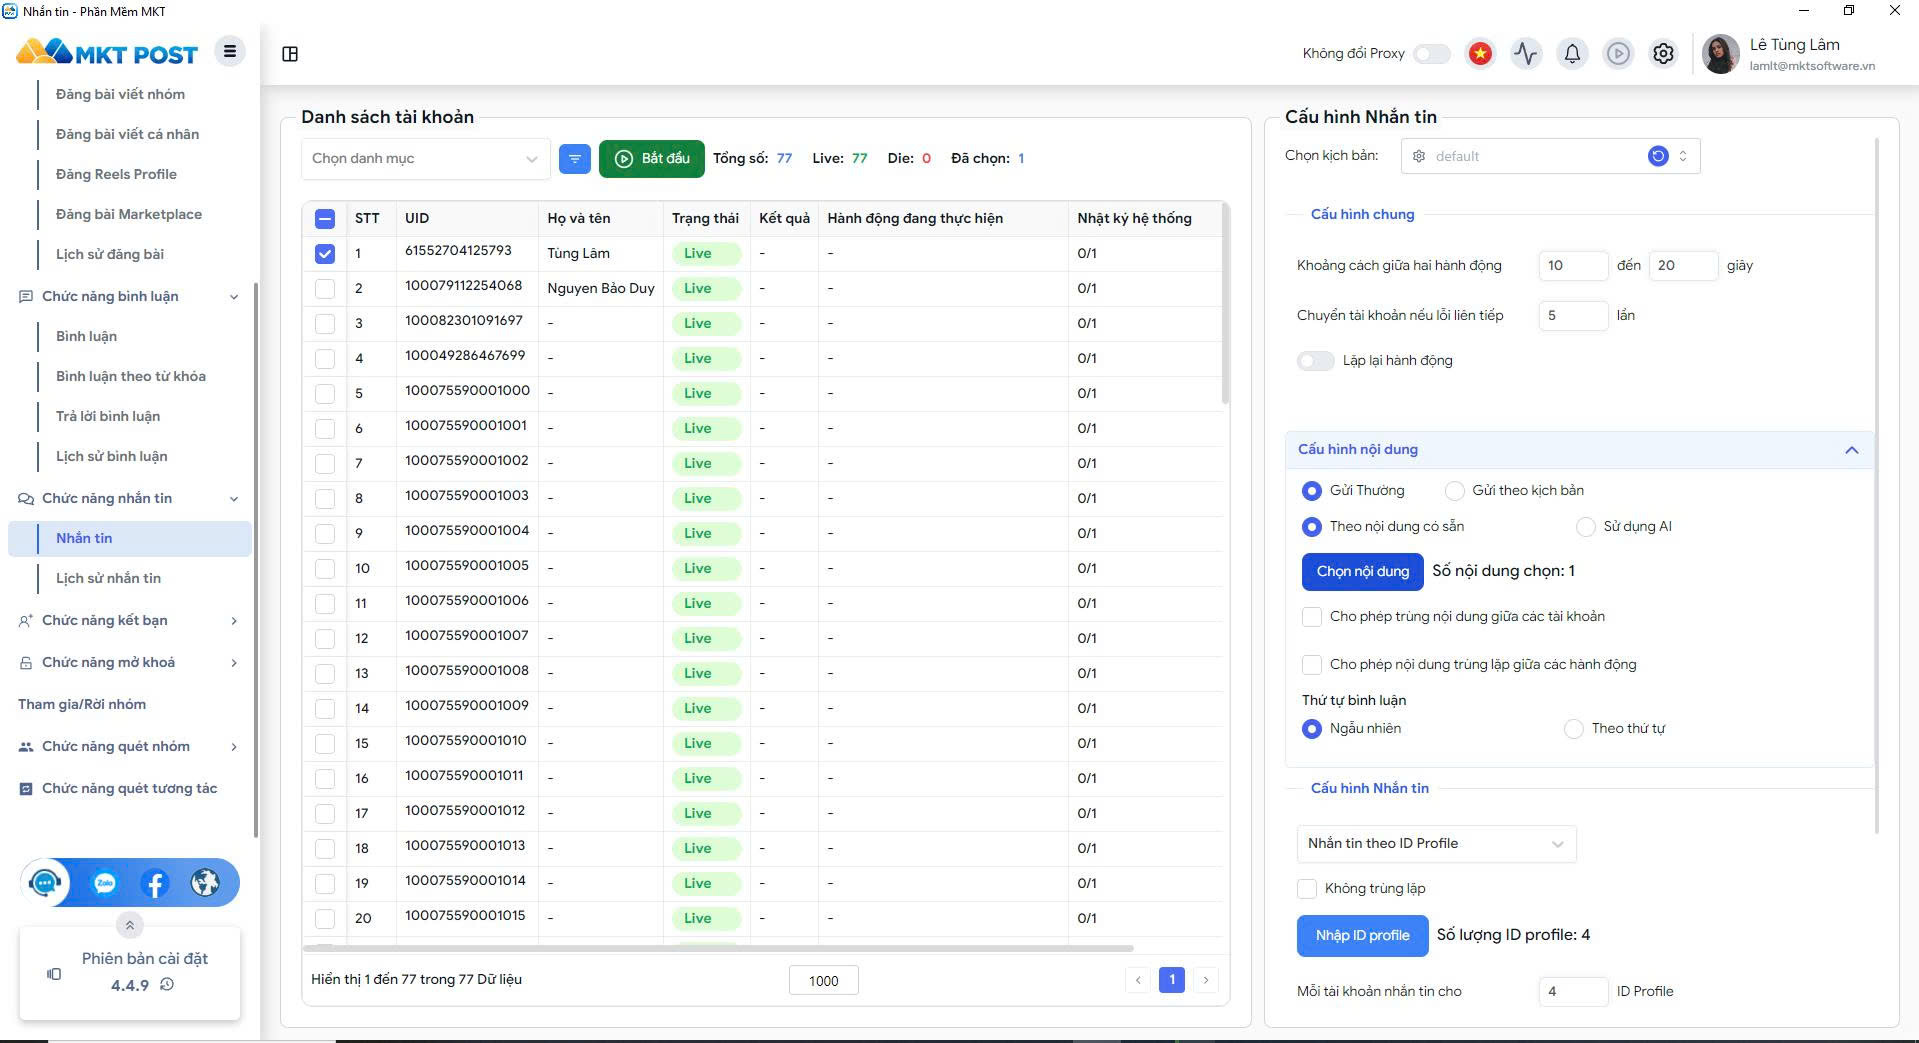
Task: Open the activity pulse icon
Action: pyautogui.click(x=1526, y=53)
